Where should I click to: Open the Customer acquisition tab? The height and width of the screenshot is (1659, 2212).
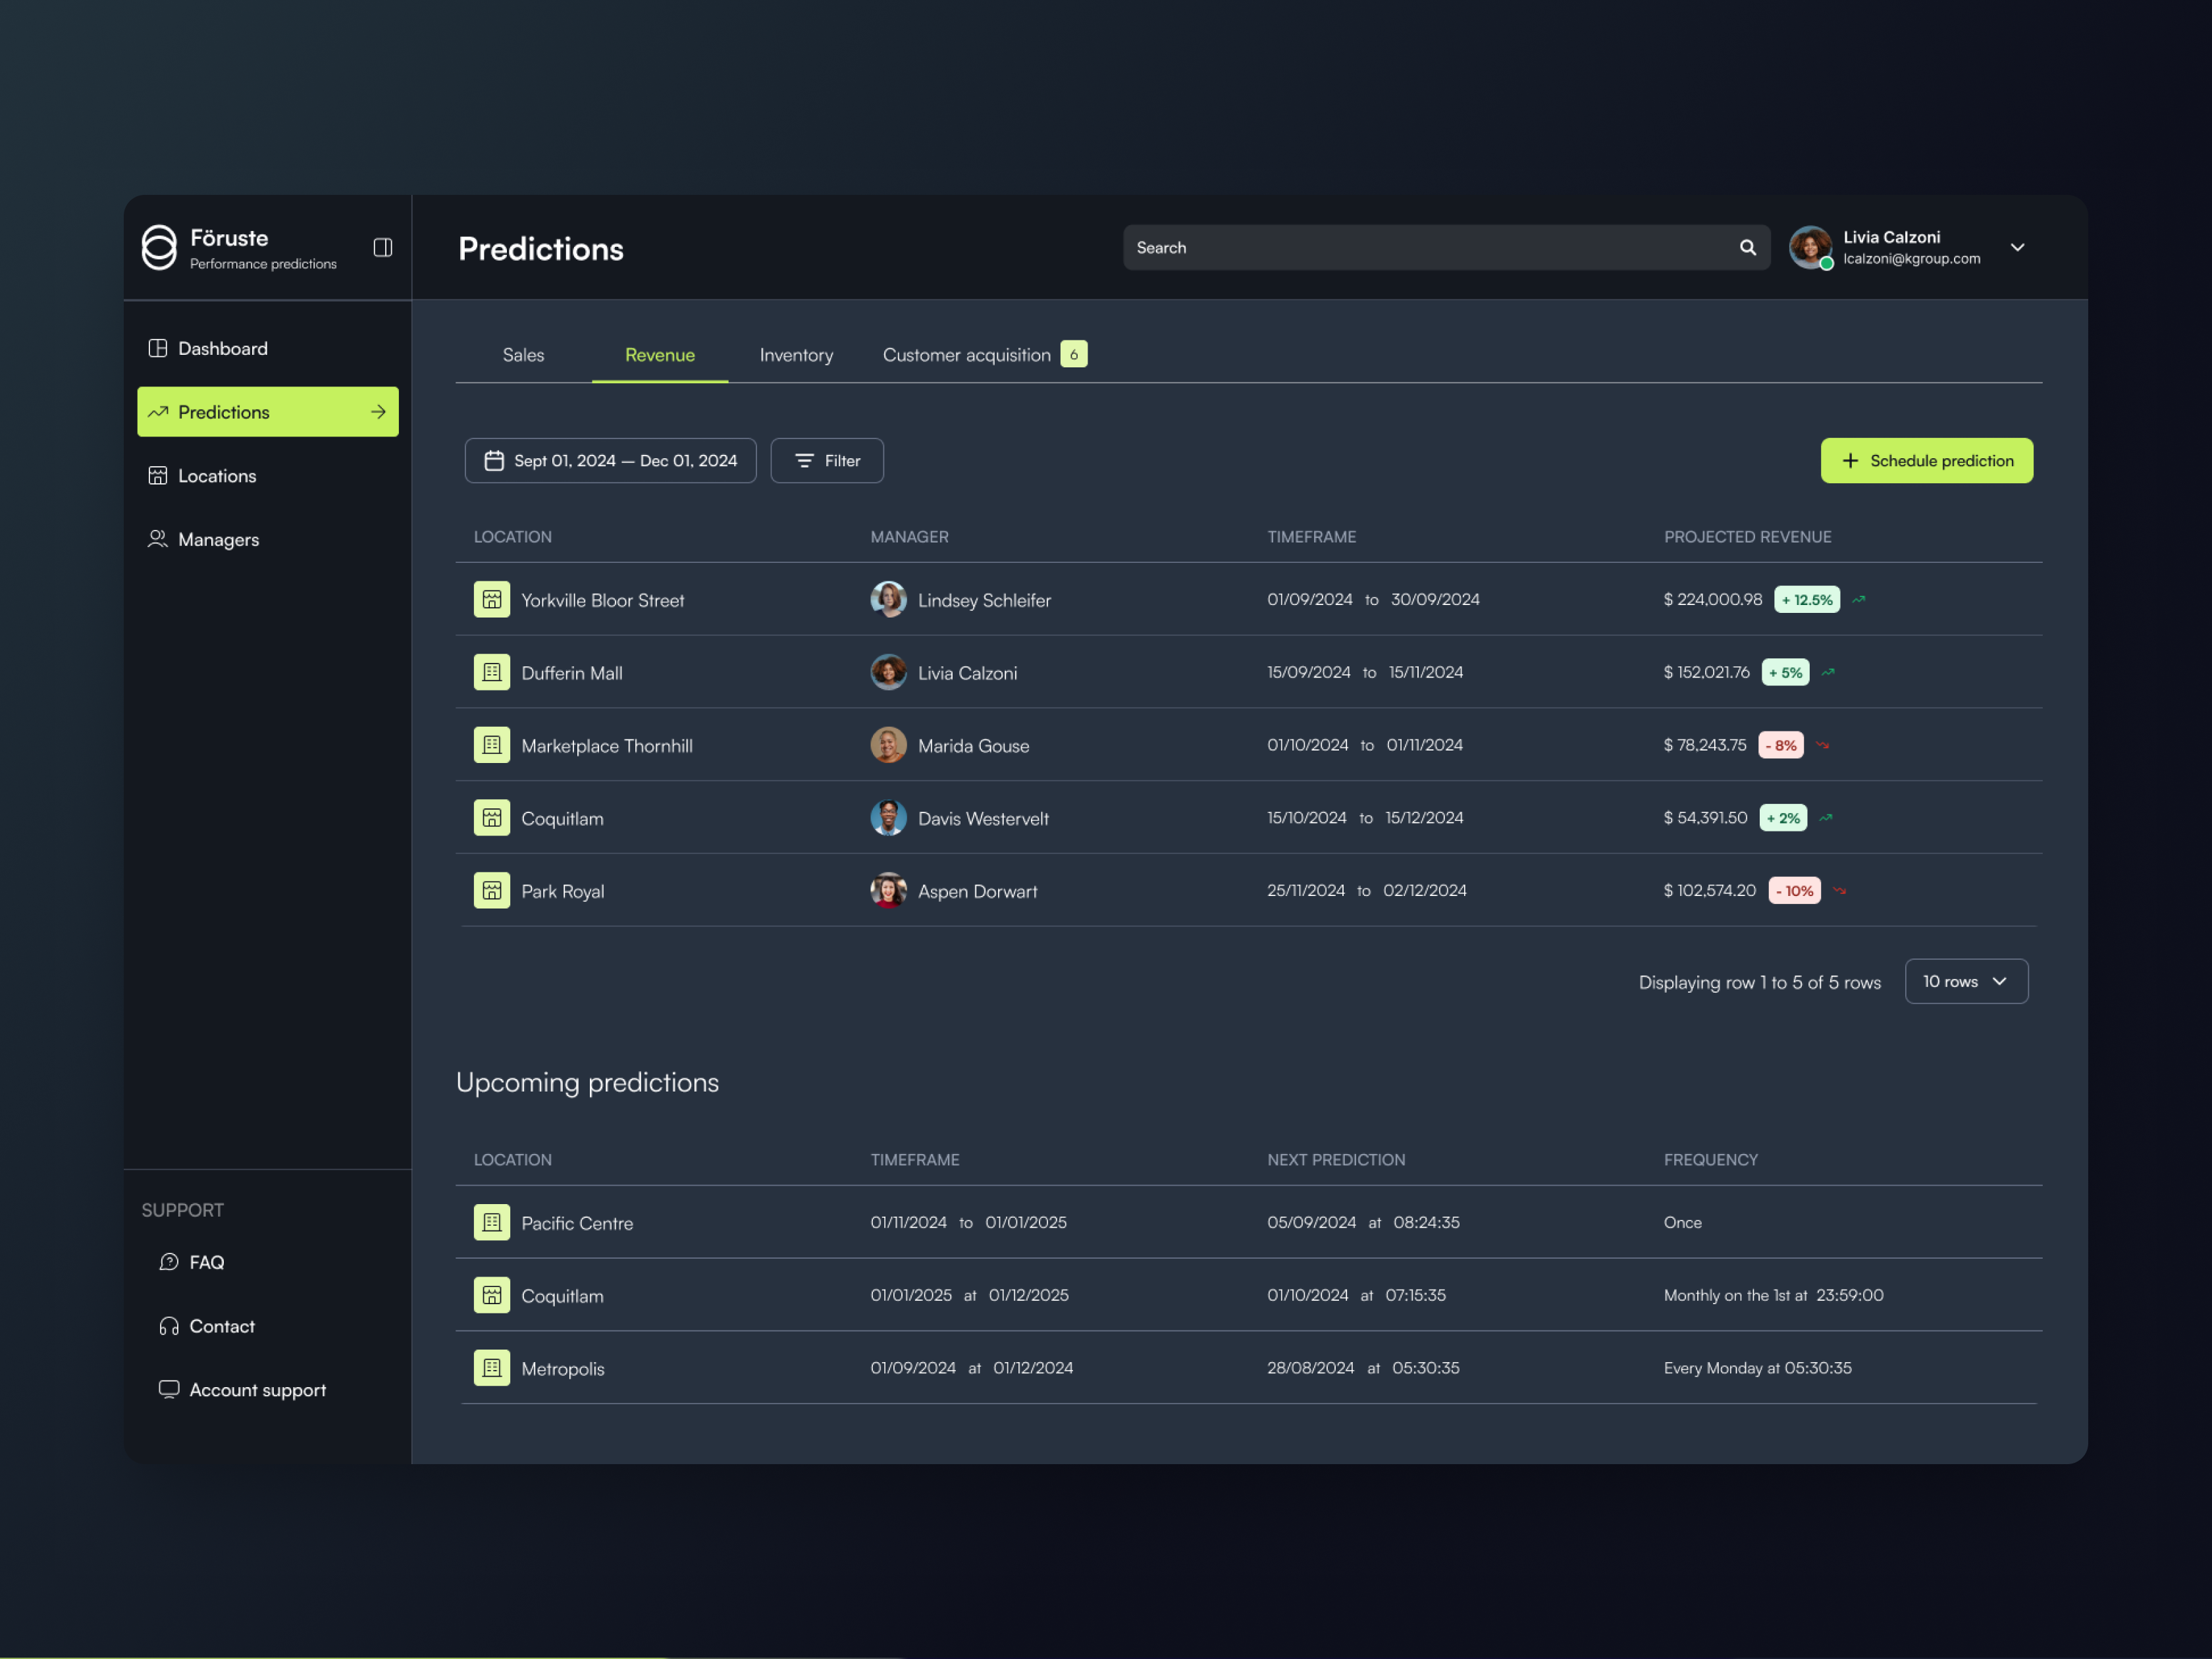(965, 355)
